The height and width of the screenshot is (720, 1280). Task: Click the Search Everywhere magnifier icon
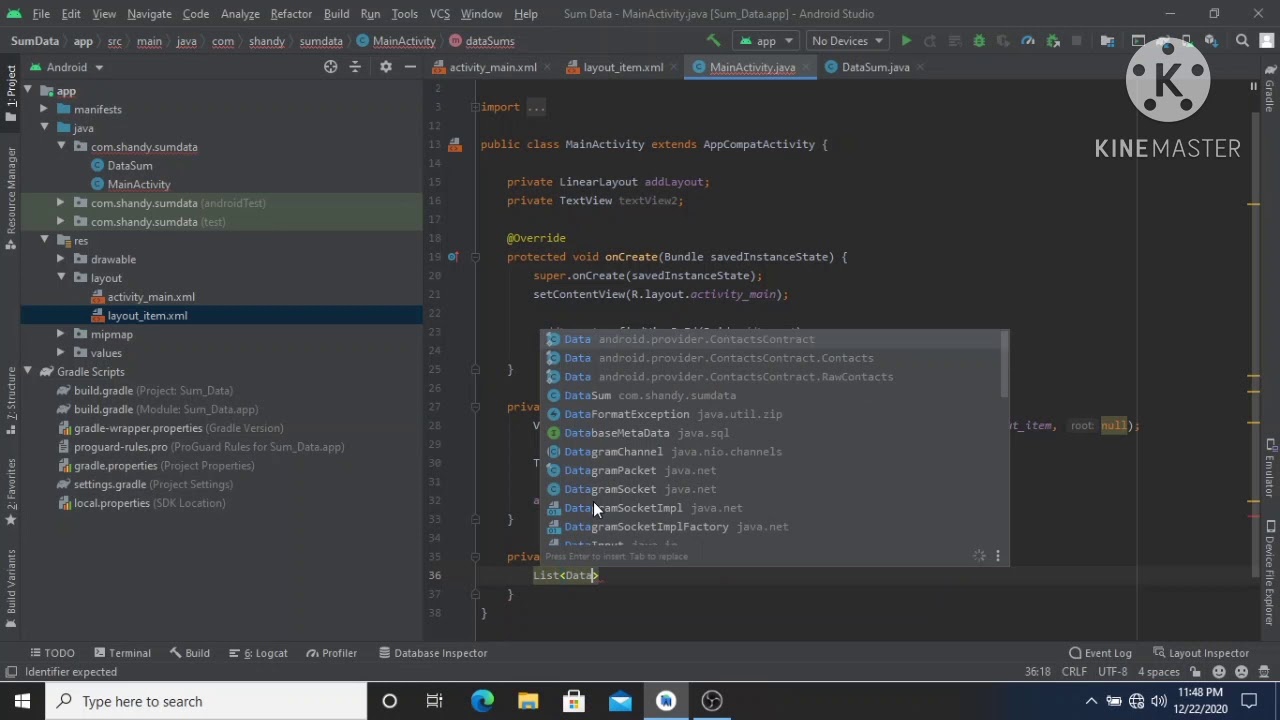tap(1242, 41)
